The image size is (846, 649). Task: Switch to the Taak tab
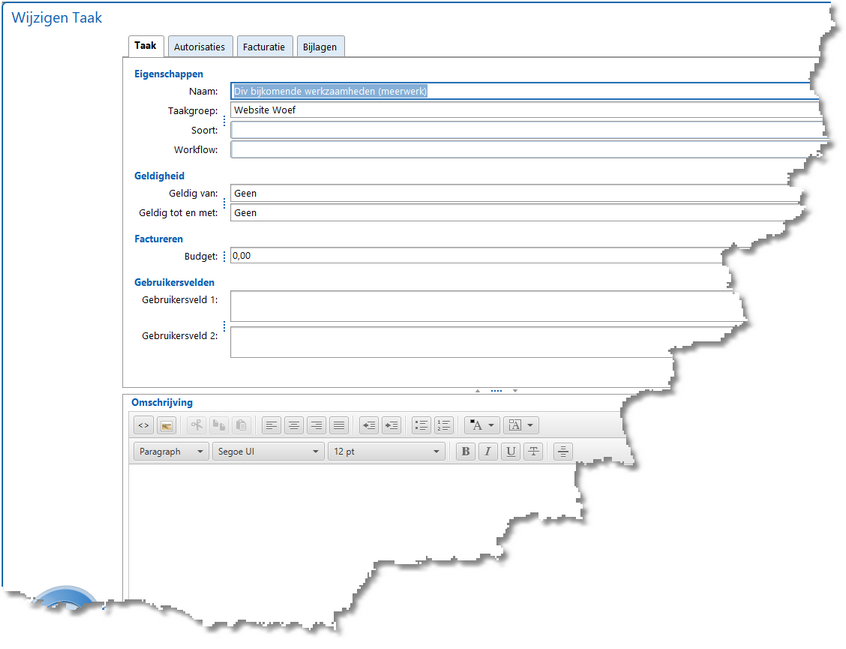(145, 46)
